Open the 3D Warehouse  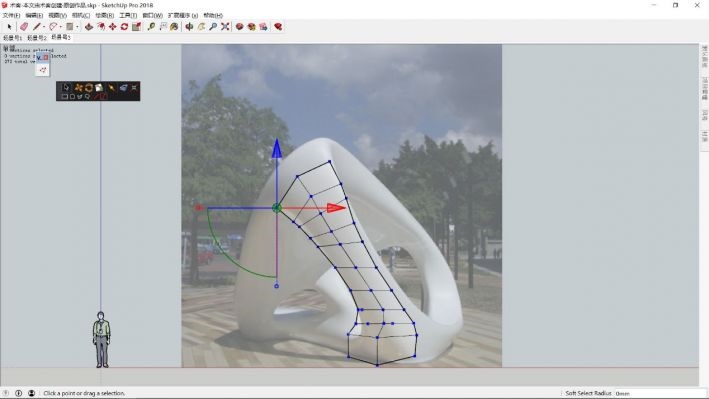point(240,27)
